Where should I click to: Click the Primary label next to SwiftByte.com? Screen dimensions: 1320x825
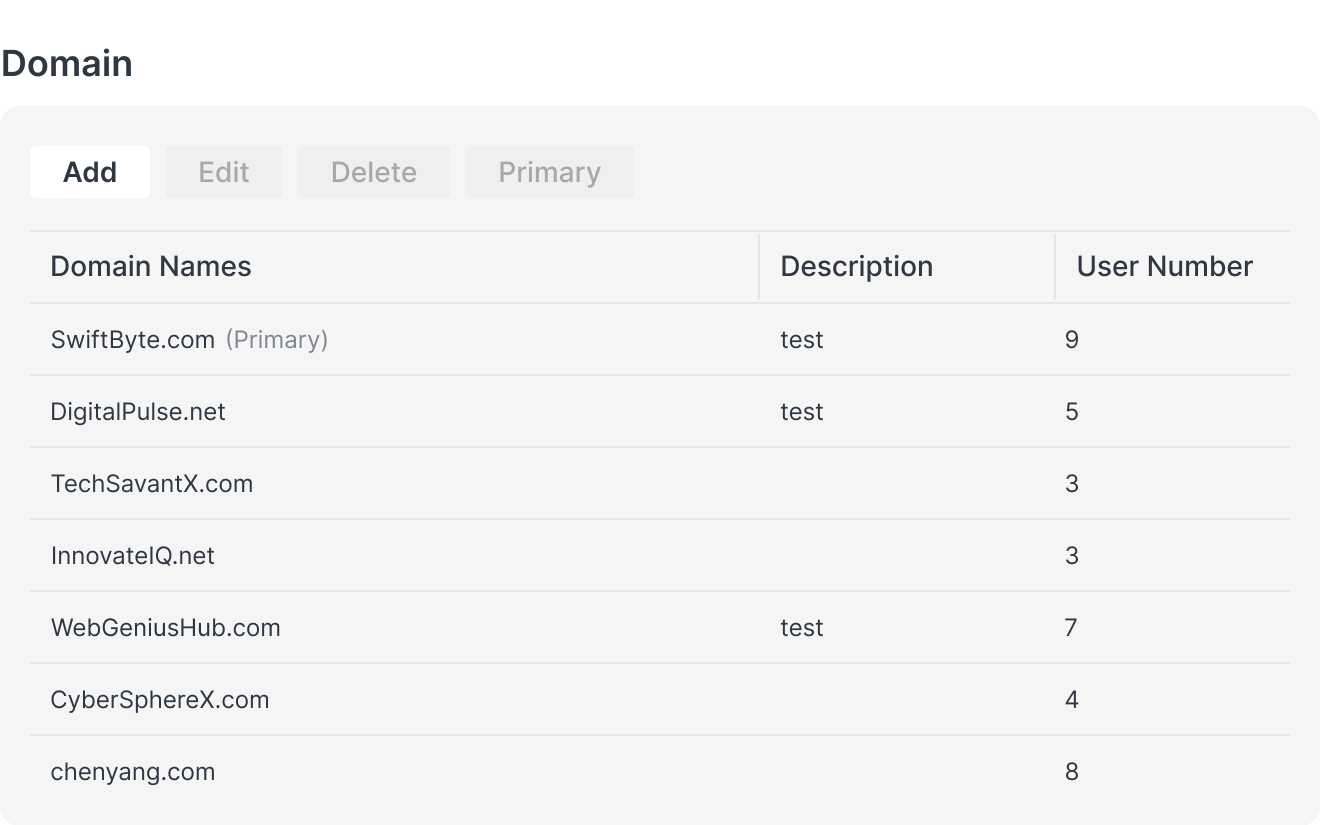[277, 339]
